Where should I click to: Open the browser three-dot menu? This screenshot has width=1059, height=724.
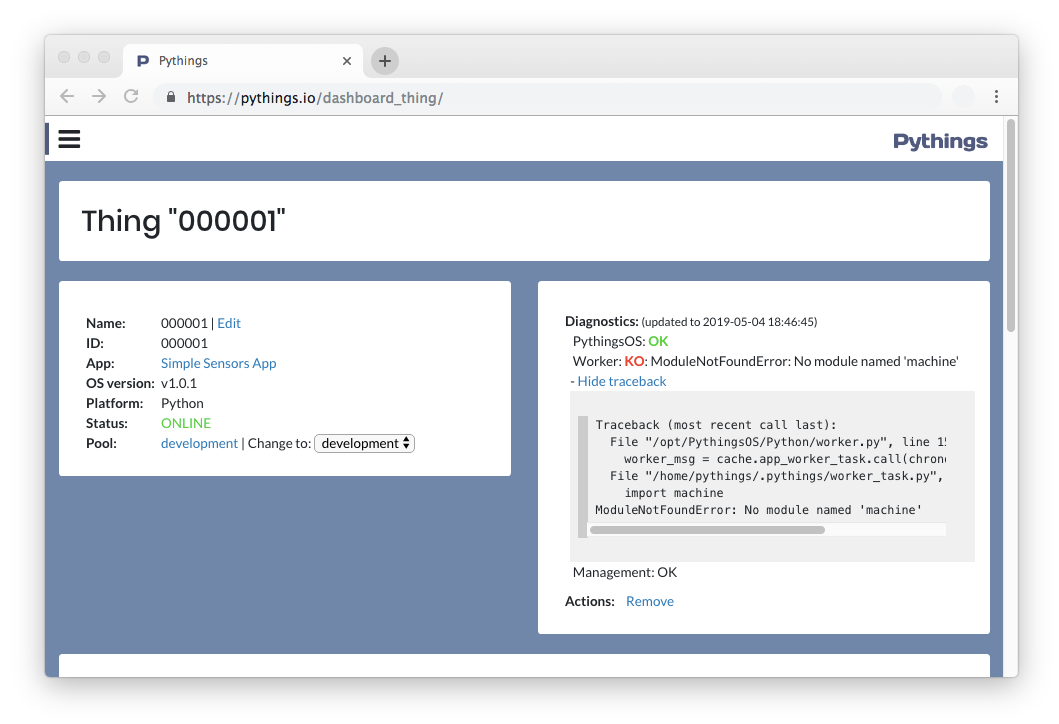pyautogui.click(x=996, y=97)
